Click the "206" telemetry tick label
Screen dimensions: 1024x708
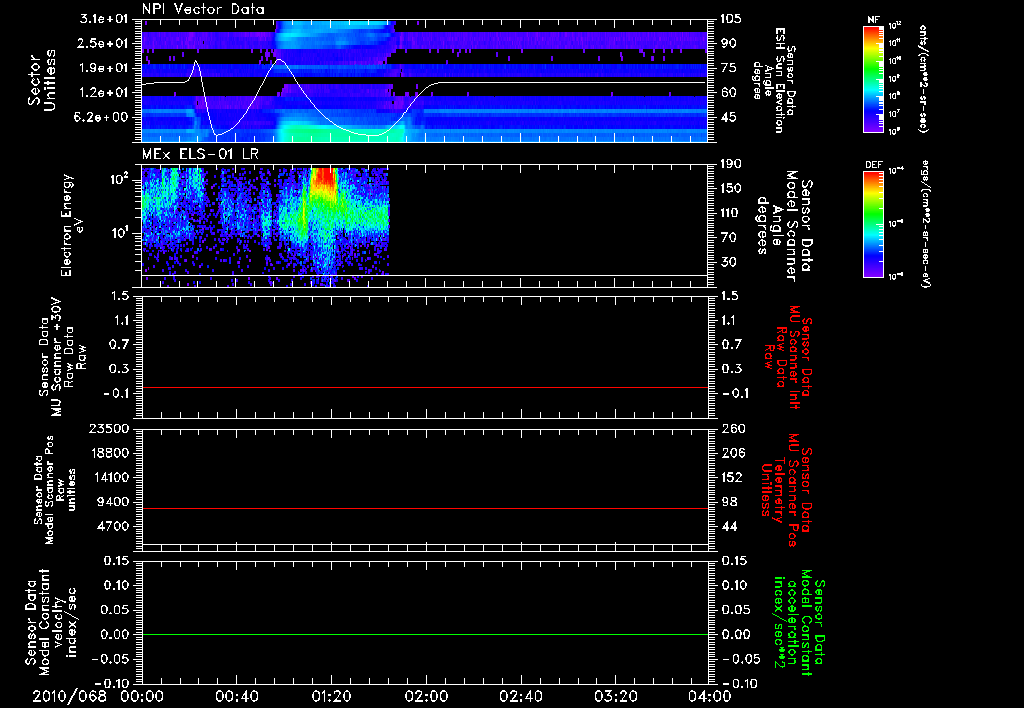click(x=731, y=453)
